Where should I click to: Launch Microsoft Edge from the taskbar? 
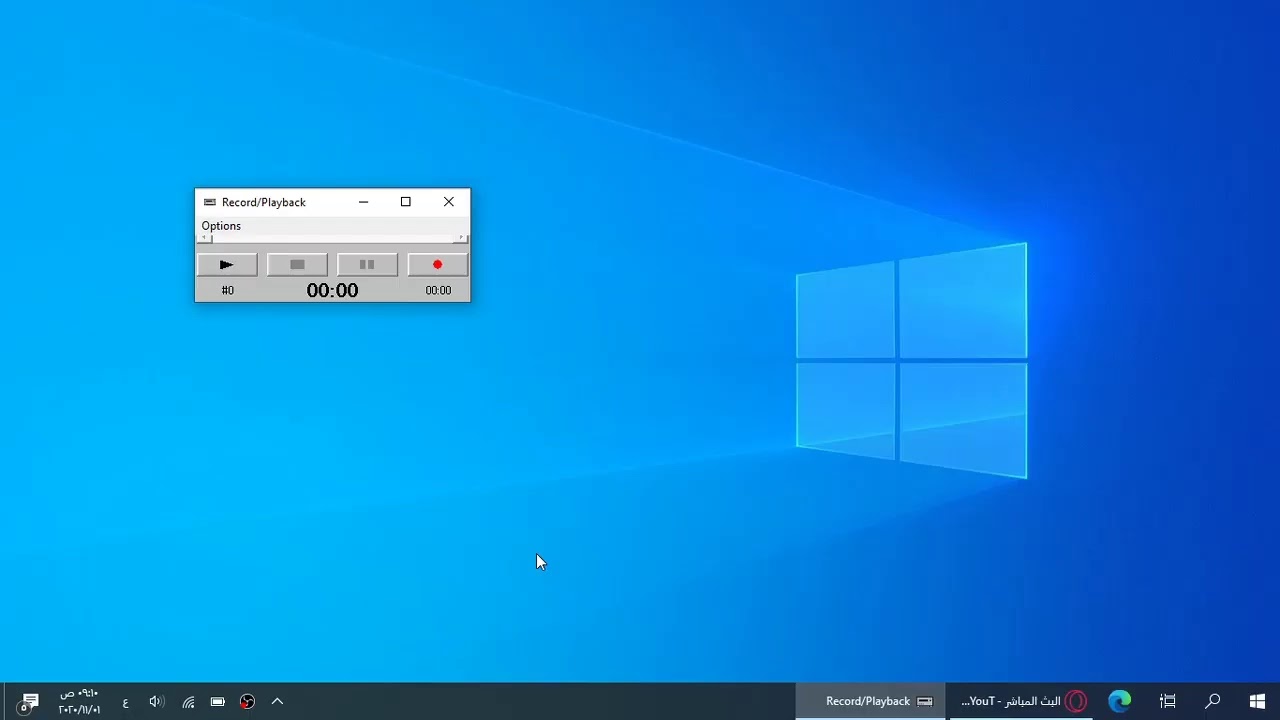[1119, 701]
